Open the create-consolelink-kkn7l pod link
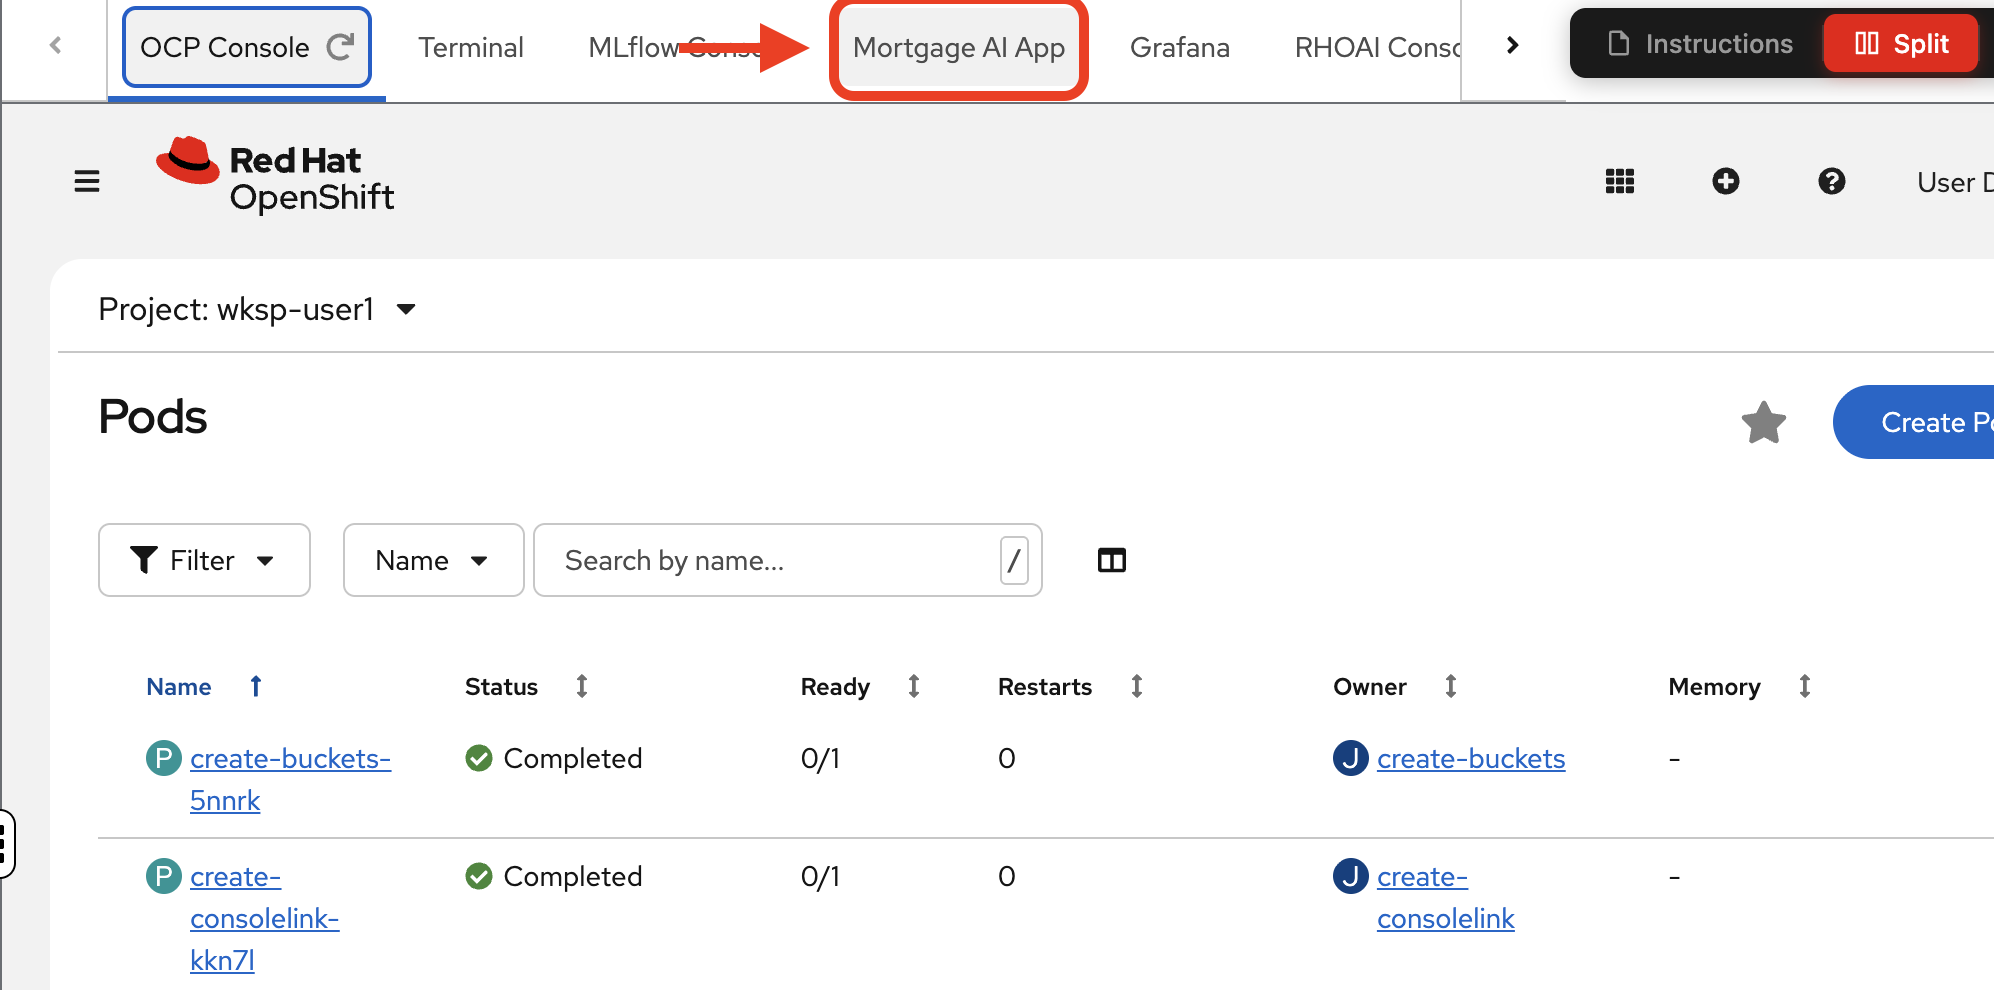This screenshot has height=990, width=1994. pos(264,918)
